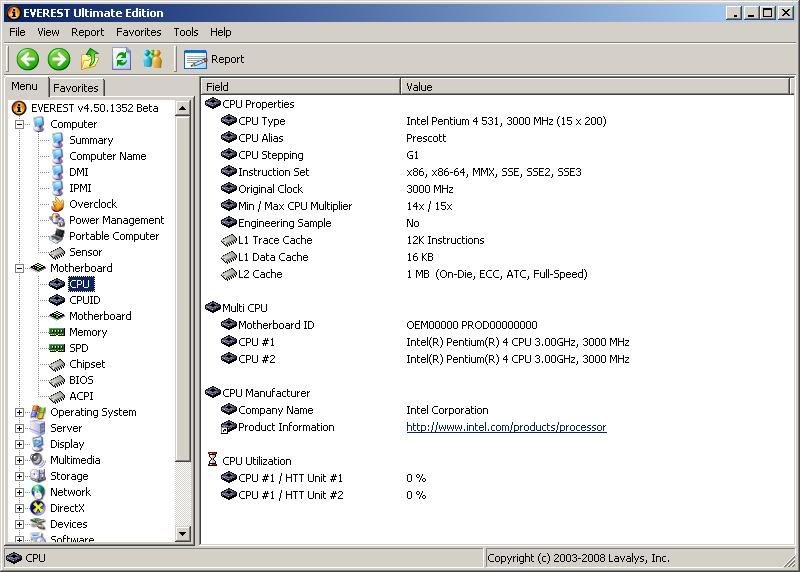
Task: Click the Report toolbar button
Action: point(214,59)
